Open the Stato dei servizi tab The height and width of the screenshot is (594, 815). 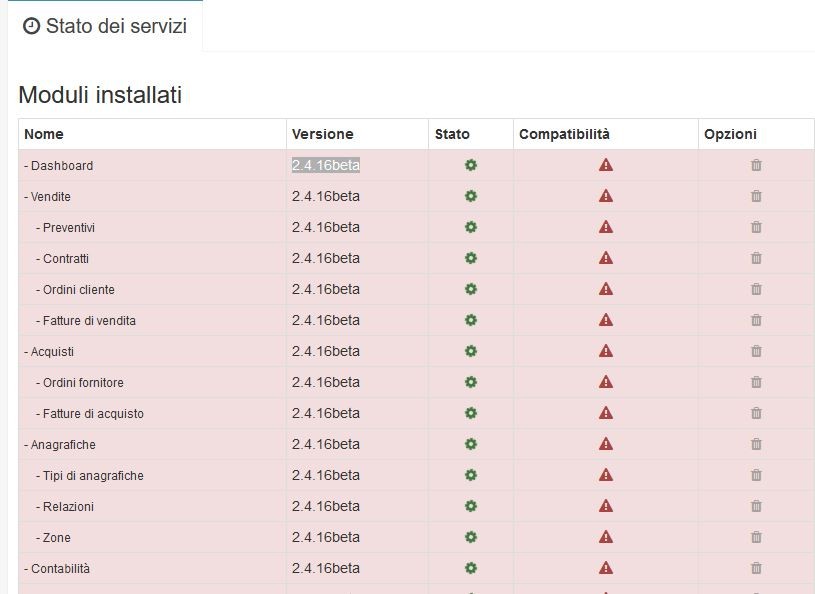[x=105, y=26]
